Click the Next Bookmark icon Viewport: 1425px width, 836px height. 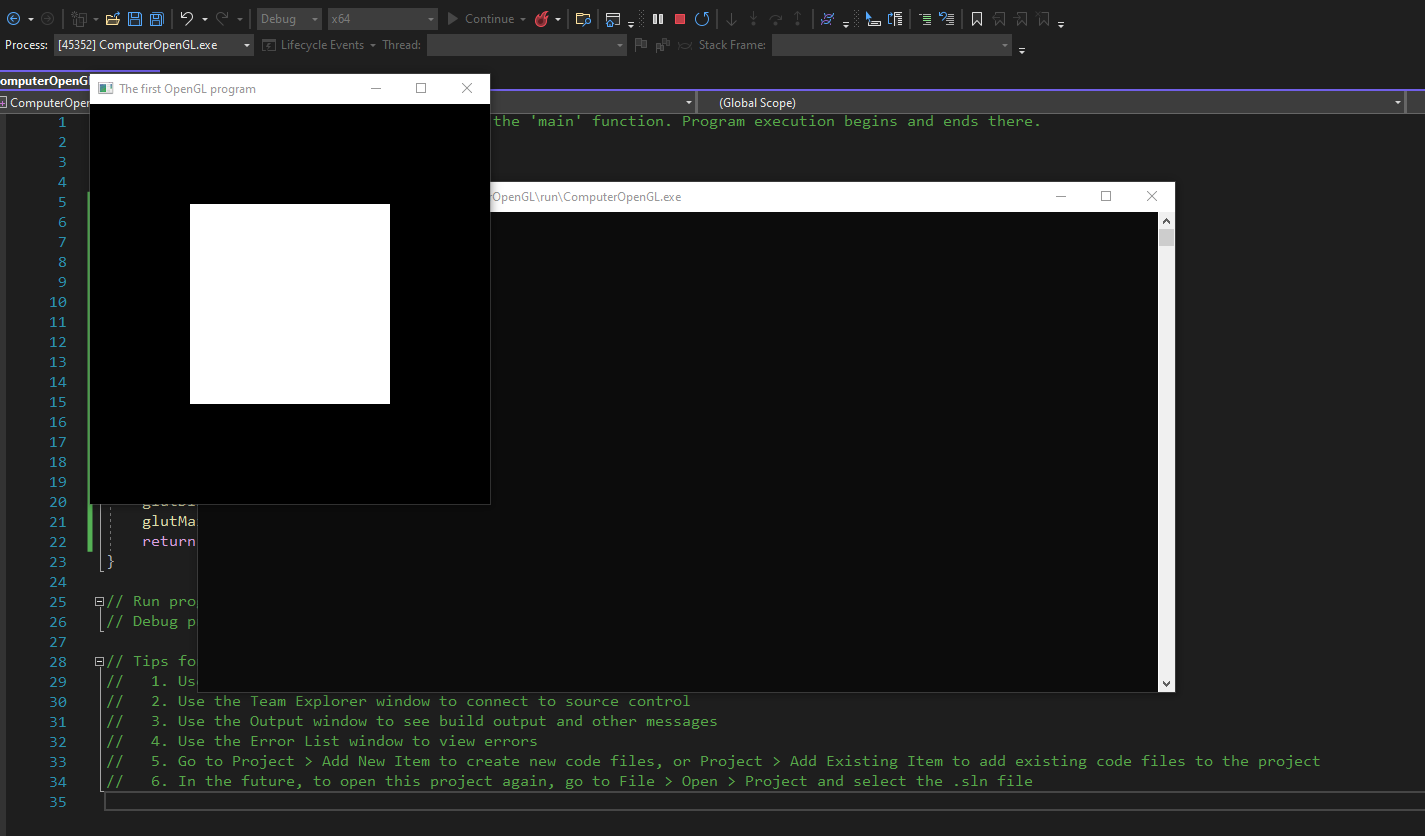1021,19
